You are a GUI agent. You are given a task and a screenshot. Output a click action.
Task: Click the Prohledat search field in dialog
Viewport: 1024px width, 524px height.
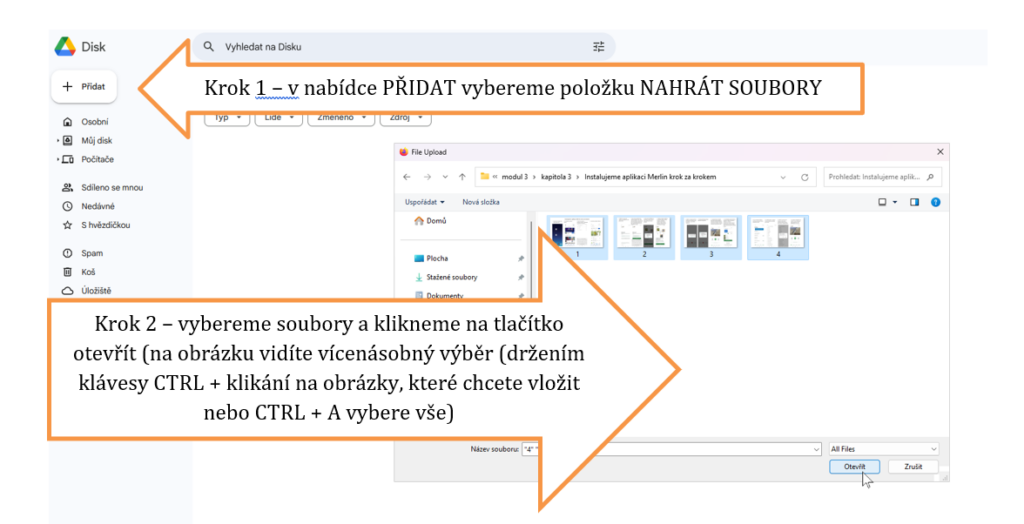tap(880, 177)
